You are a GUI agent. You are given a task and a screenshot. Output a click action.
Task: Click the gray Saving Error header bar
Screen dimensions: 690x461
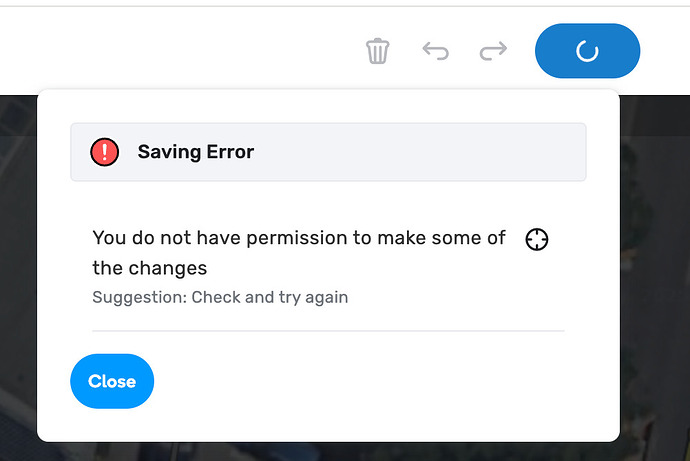400,152
